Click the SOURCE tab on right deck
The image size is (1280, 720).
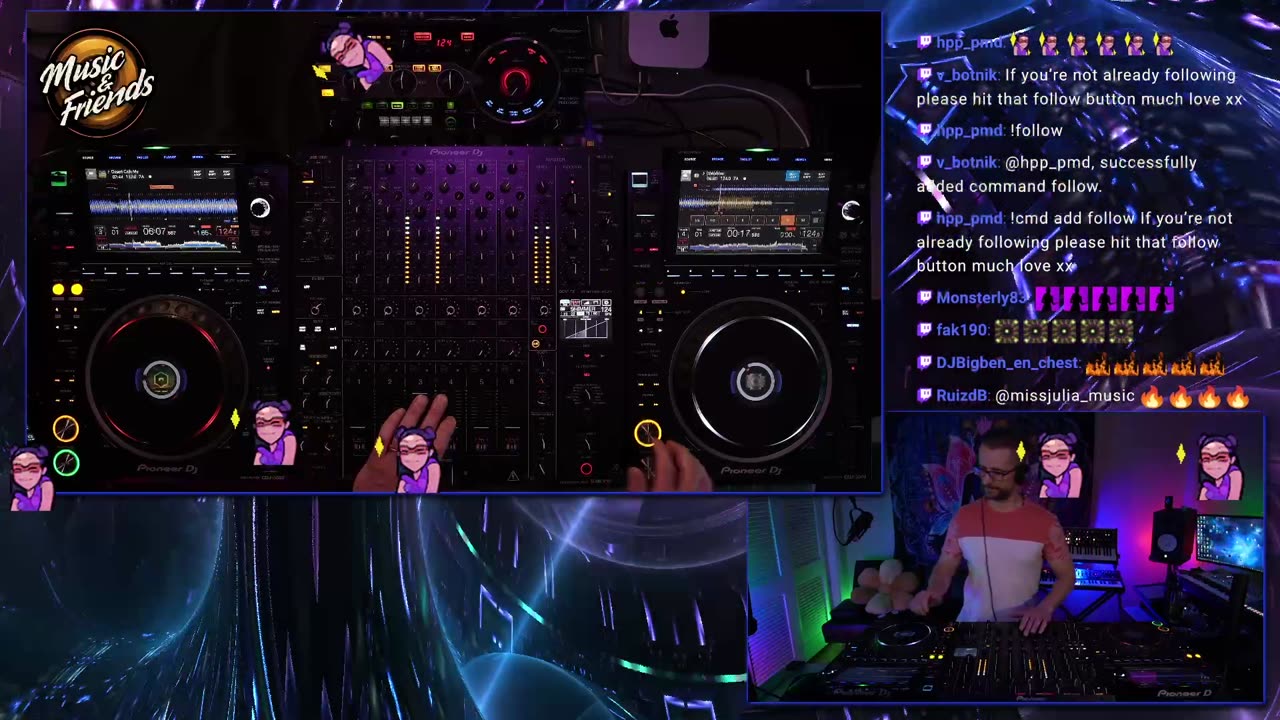point(690,159)
